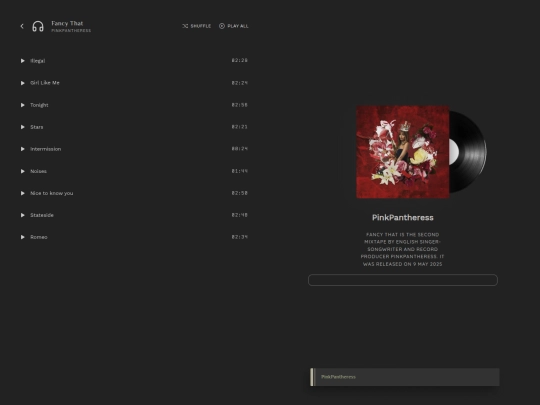Select the Noises song title
540x405 pixels.
(38, 171)
